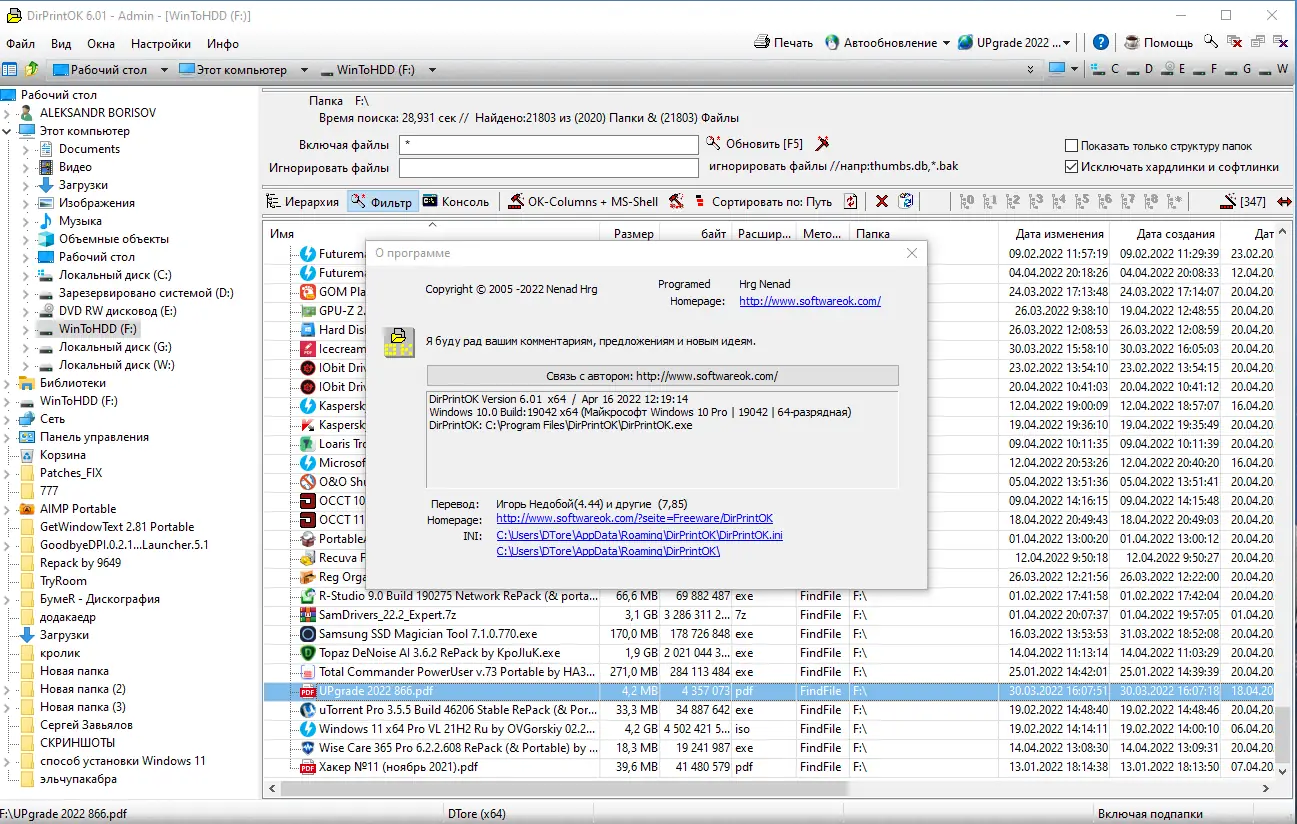Open the Freeware/DirPrintOK homepage link

point(634,518)
